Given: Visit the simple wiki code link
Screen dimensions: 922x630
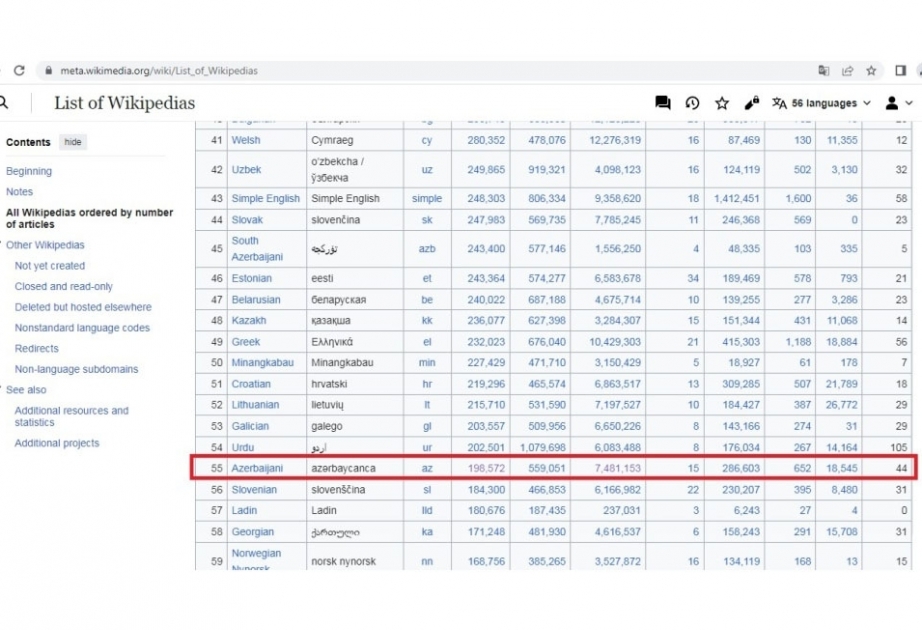Looking at the screenshot, I should pyautogui.click(x=427, y=198).
